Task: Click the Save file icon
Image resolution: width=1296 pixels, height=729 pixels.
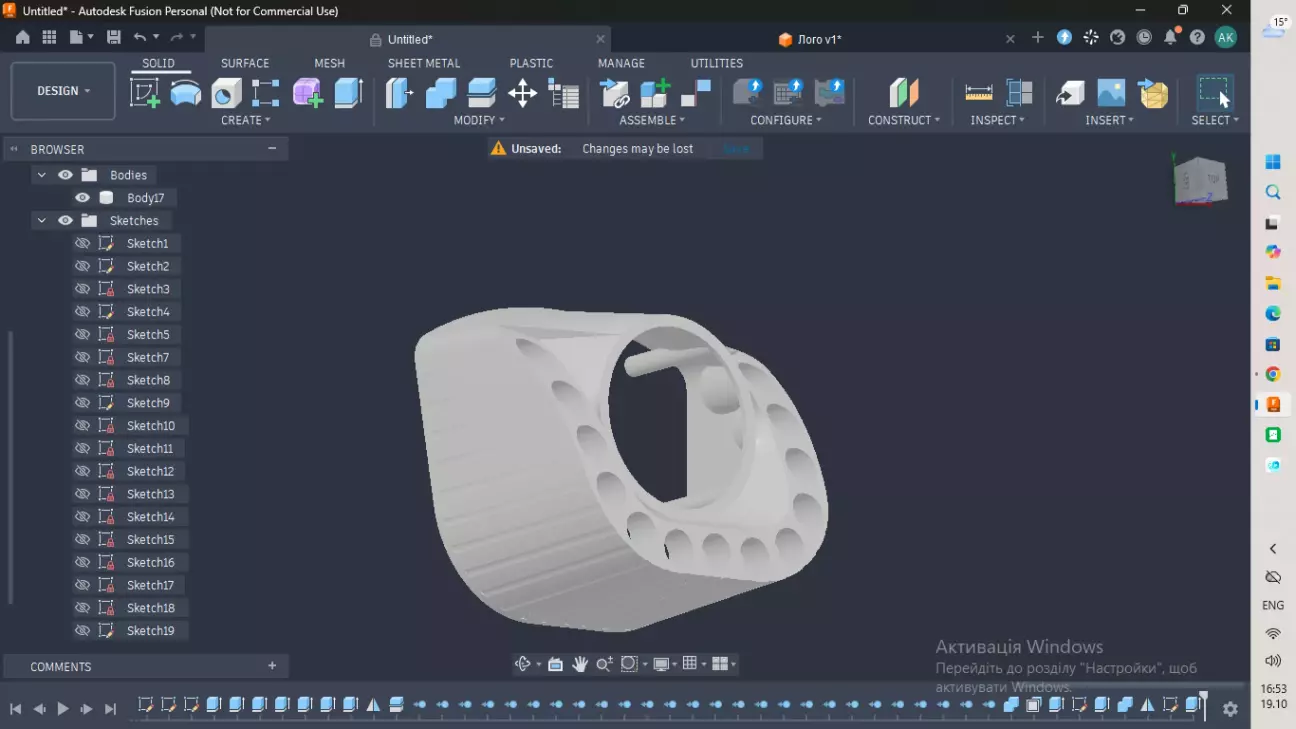Action: coord(114,37)
